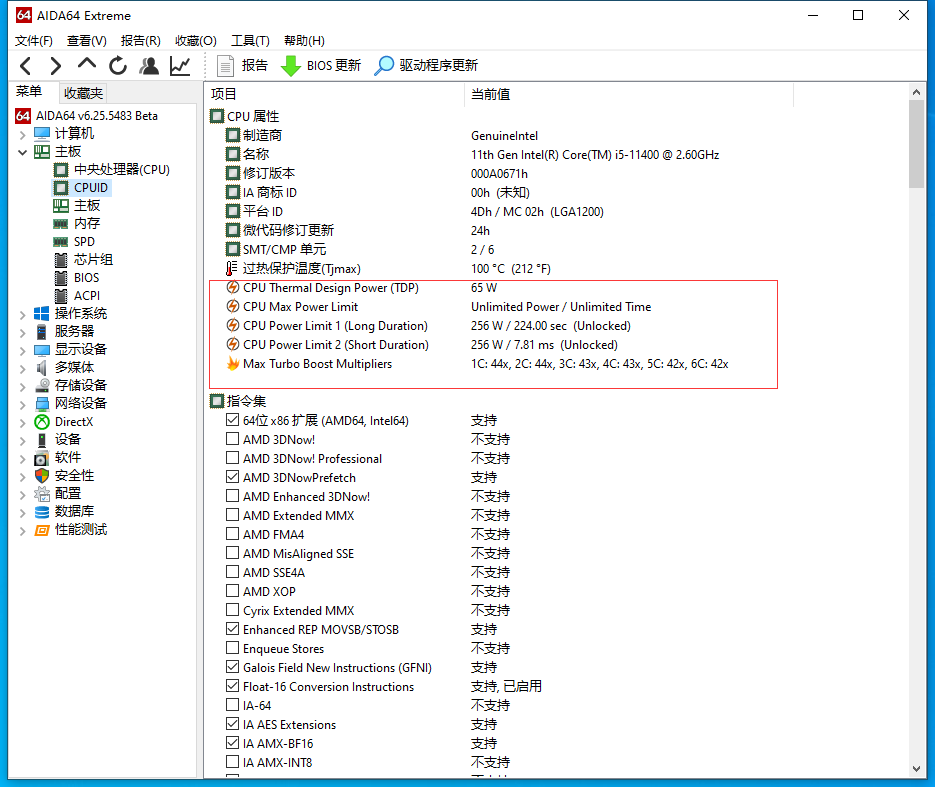Click the BIOS 更新 green download arrow
The image size is (935, 787).
click(290, 66)
